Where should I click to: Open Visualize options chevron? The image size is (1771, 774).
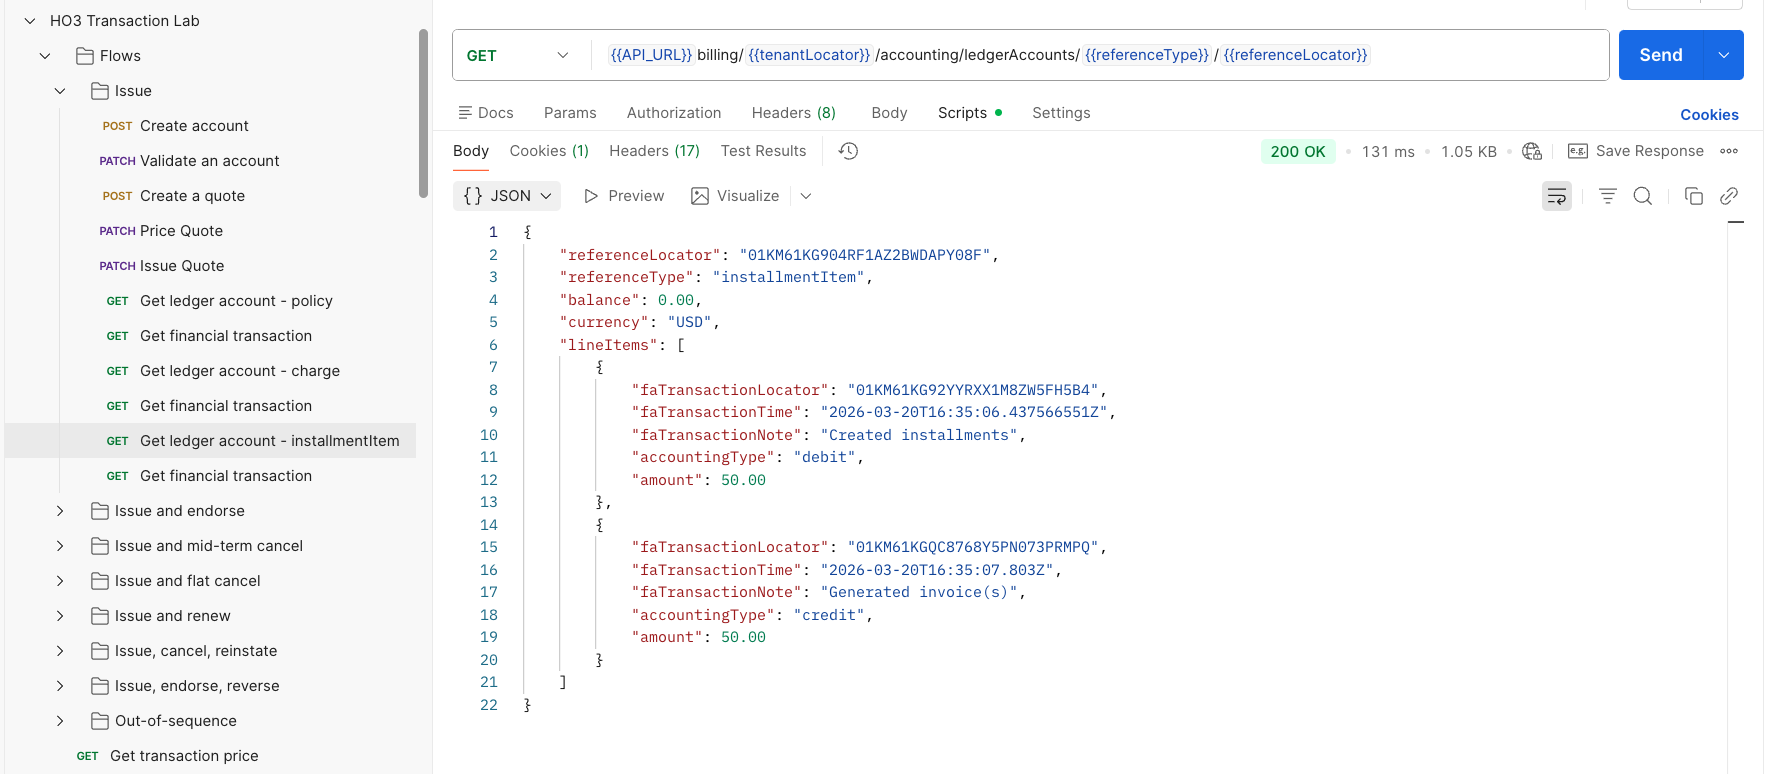[806, 196]
